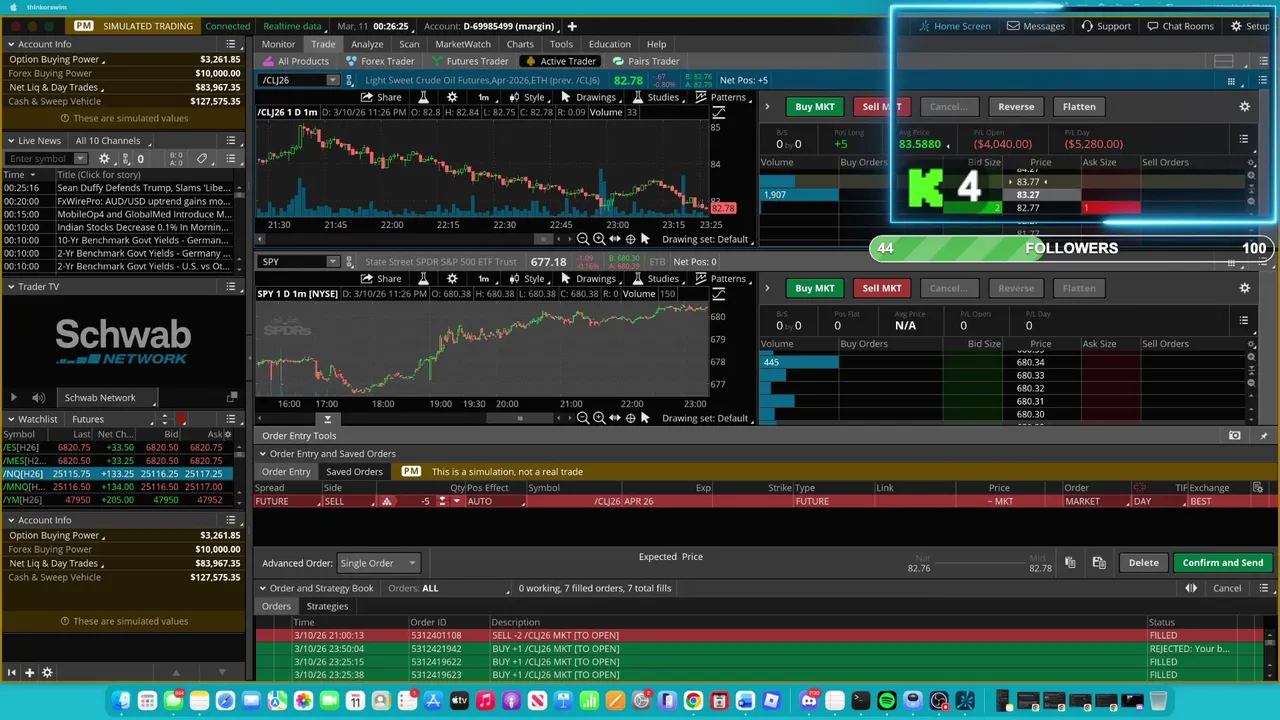Open Patterns on the /CLJ26 chart

point(721,97)
